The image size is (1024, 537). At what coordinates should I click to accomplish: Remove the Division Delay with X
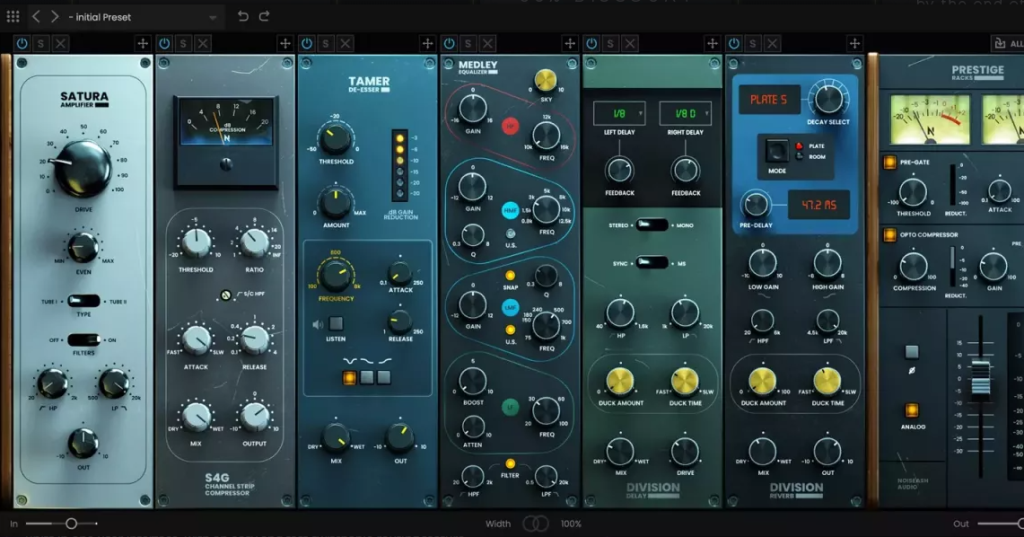(x=630, y=44)
